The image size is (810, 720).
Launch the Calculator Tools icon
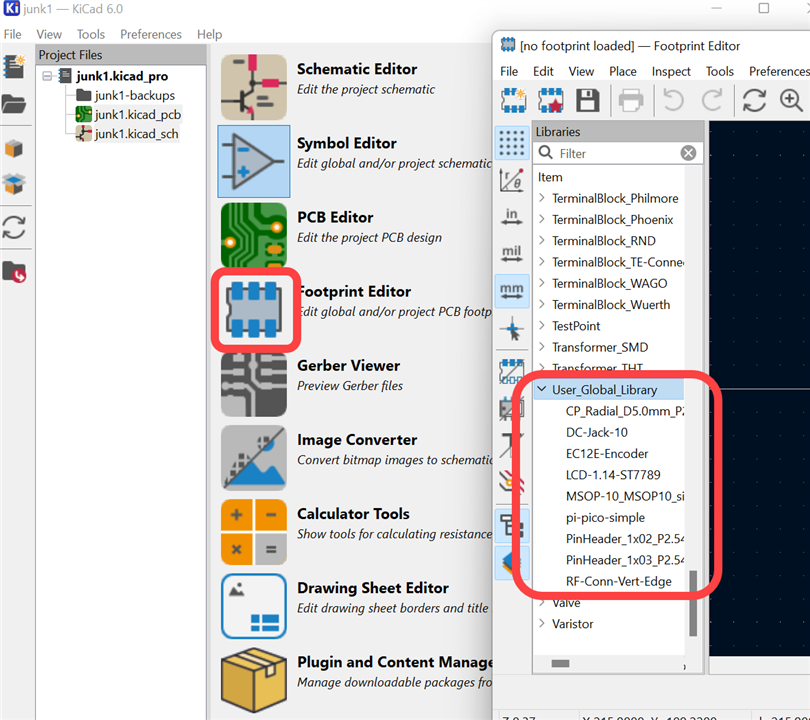254,532
